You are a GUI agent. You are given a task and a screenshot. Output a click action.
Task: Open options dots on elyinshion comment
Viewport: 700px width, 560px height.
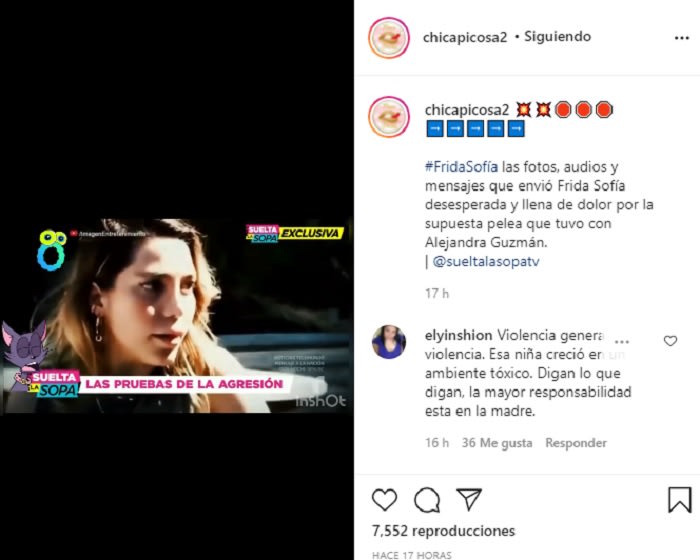[x=622, y=342]
